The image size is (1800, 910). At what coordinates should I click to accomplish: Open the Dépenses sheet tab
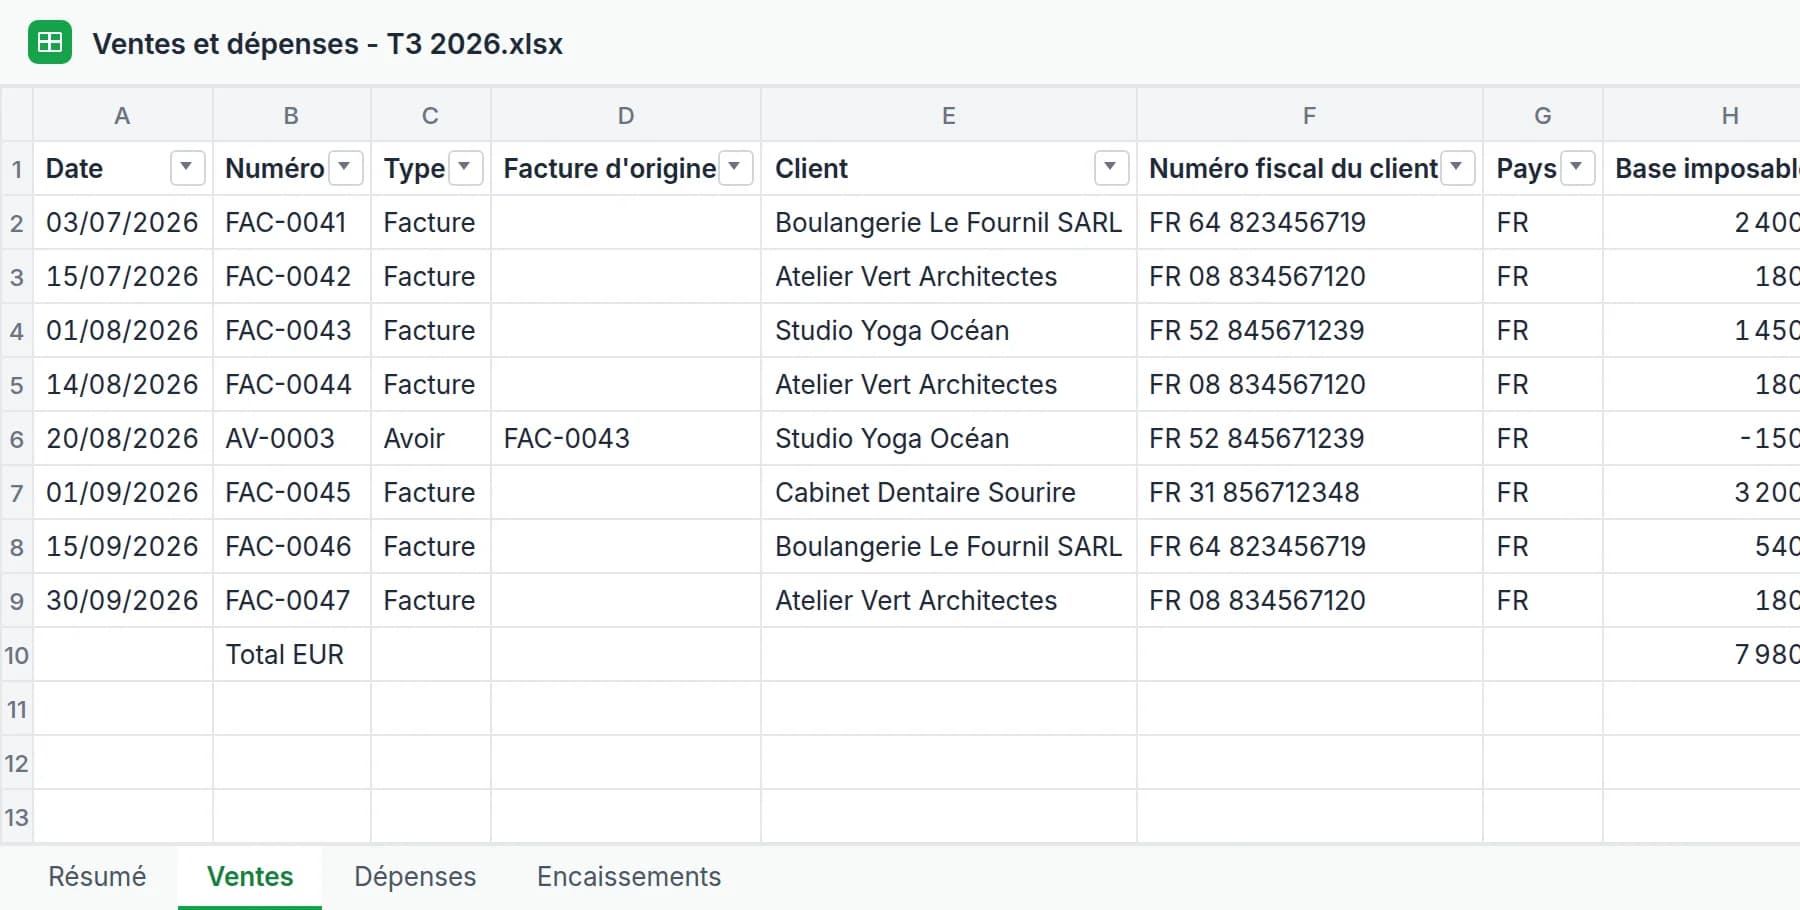point(415,877)
